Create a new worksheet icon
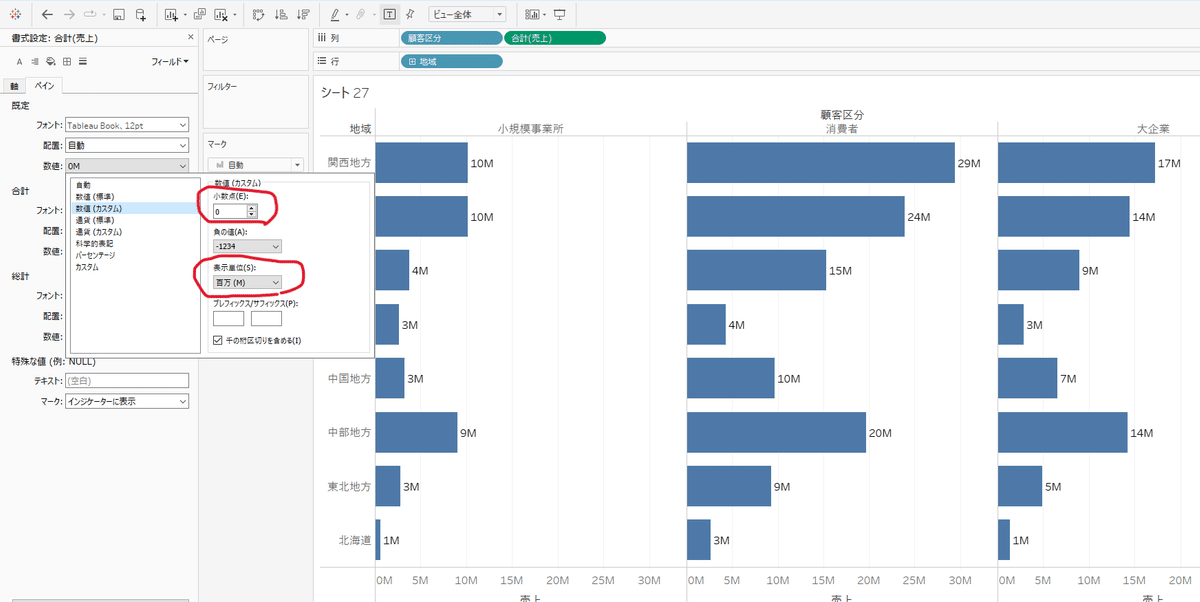The width and height of the screenshot is (1200, 602). point(171,15)
